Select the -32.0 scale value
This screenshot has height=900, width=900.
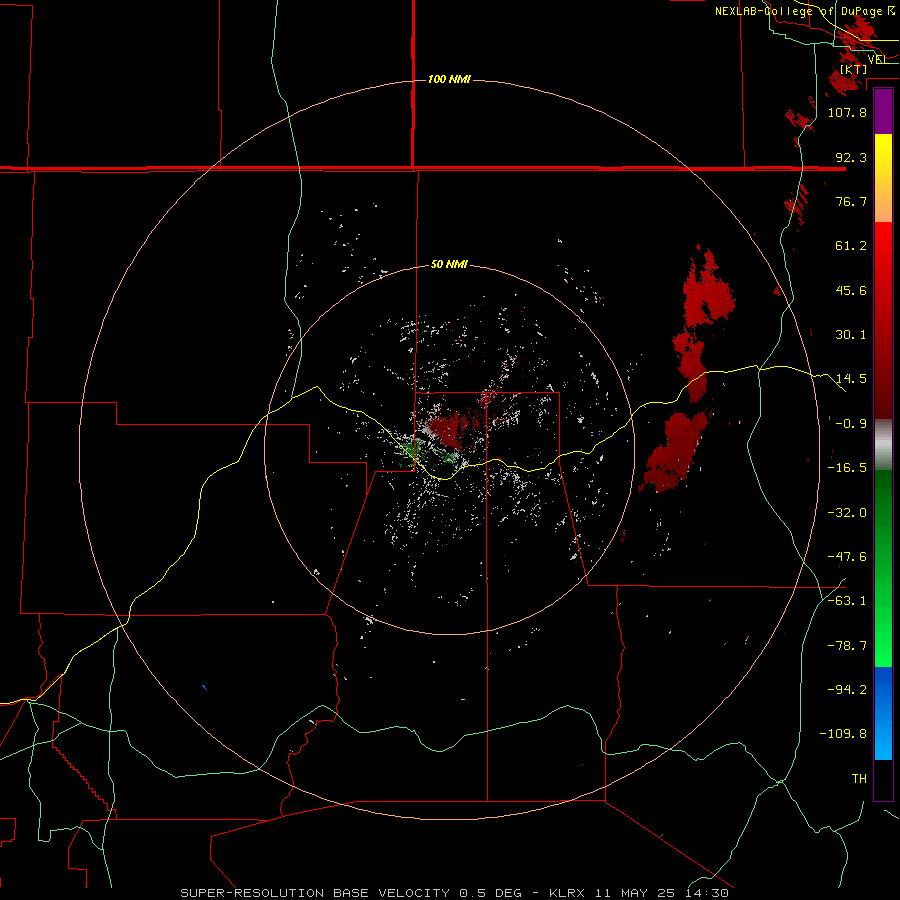click(847, 513)
